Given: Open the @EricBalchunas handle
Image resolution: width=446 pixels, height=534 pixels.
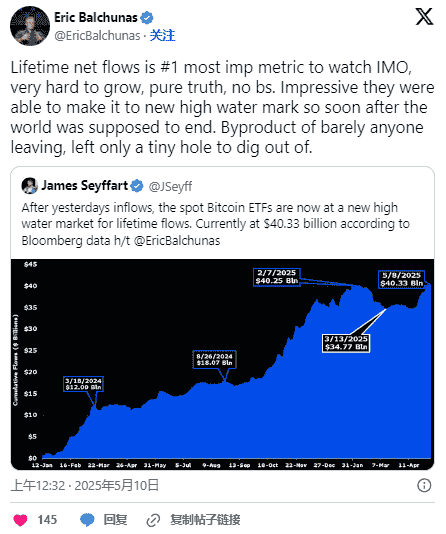Looking at the screenshot, I should pyautogui.click(x=97, y=35).
